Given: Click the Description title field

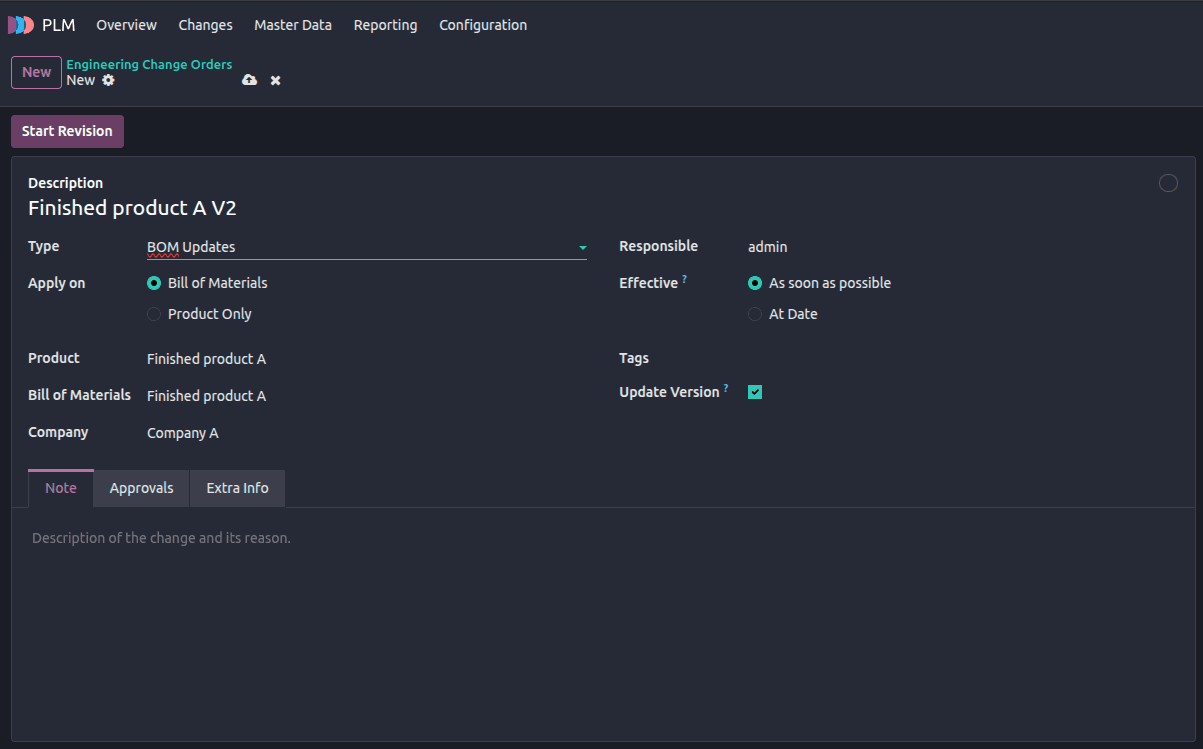Looking at the screenshot, I should pyautogui.click(x=588, y=208).
